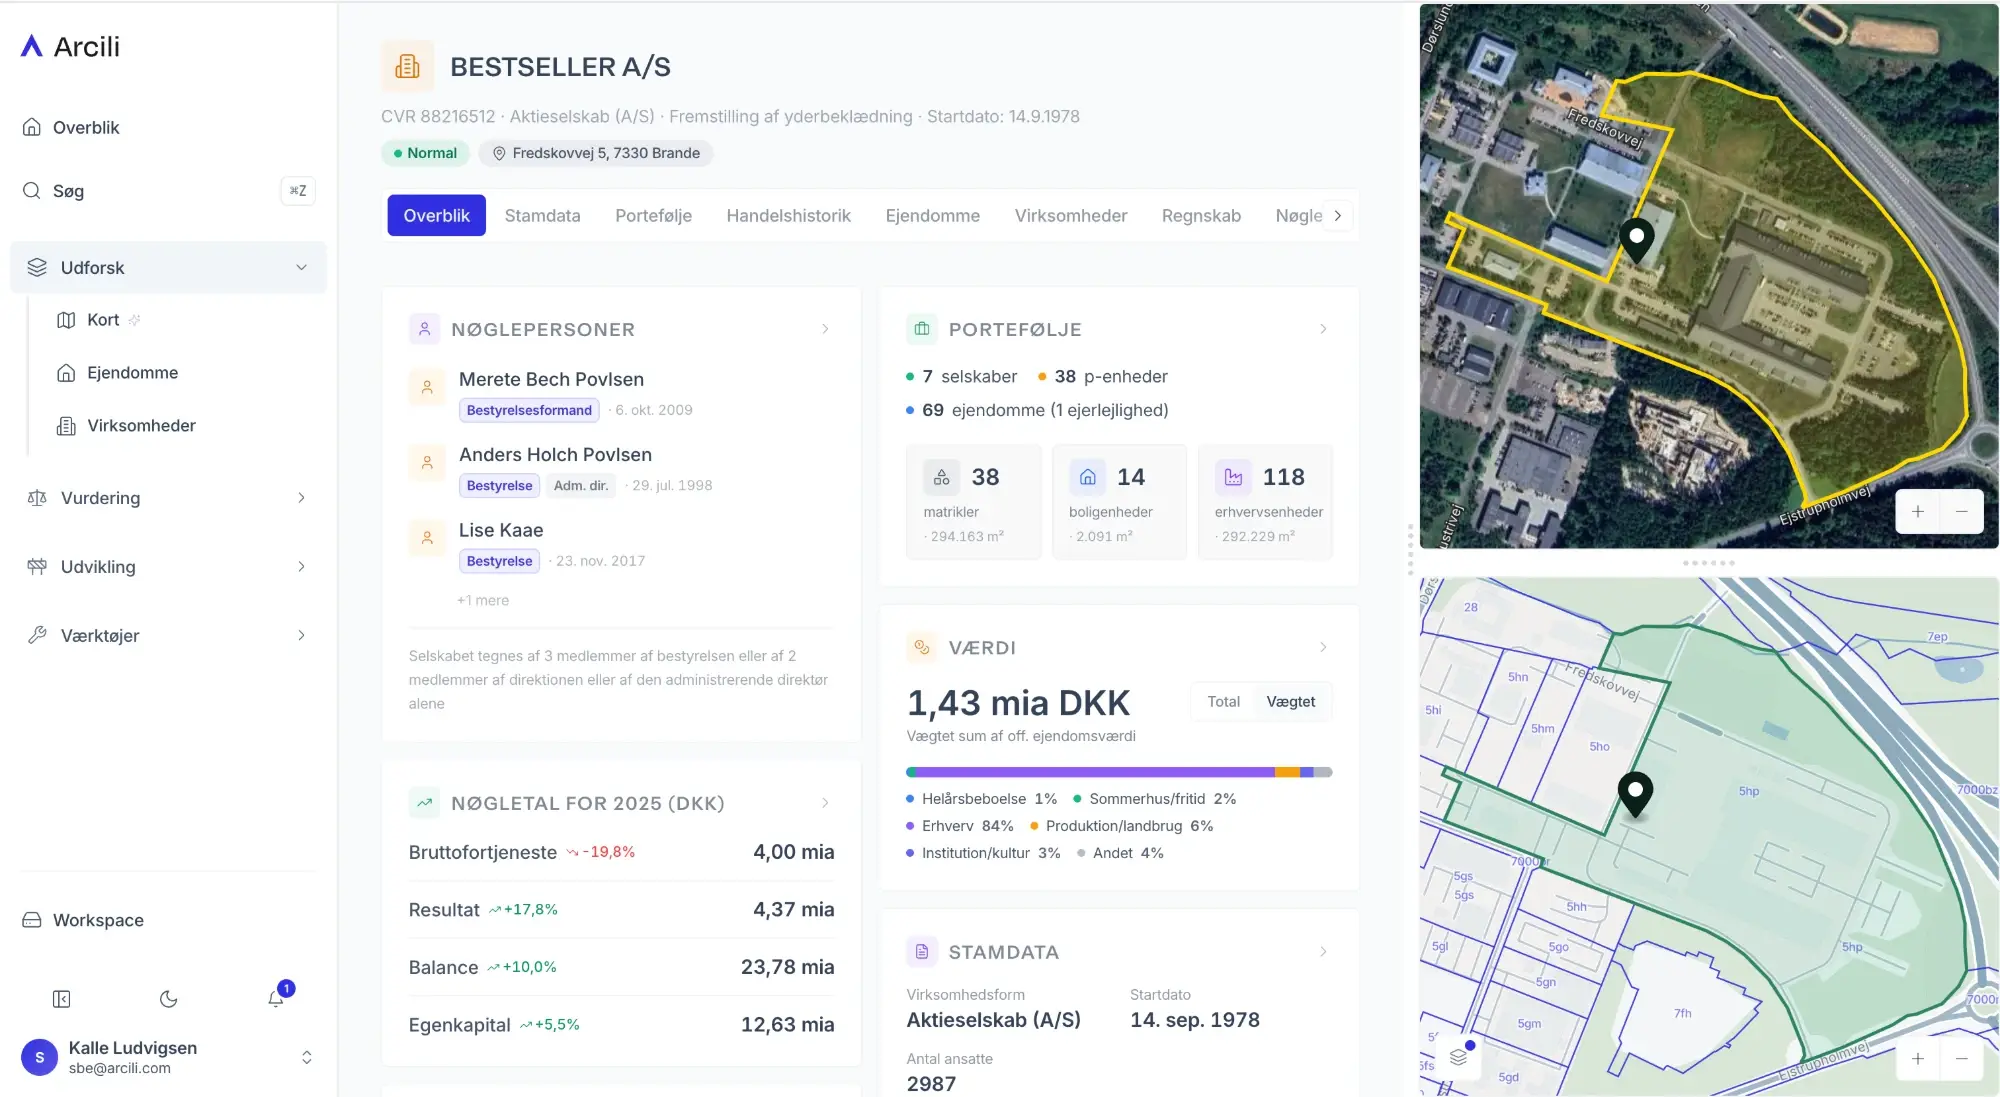Click the Arcili logo
The width and height of the screenshot is (2000, 1097).
tap(71, 46)
